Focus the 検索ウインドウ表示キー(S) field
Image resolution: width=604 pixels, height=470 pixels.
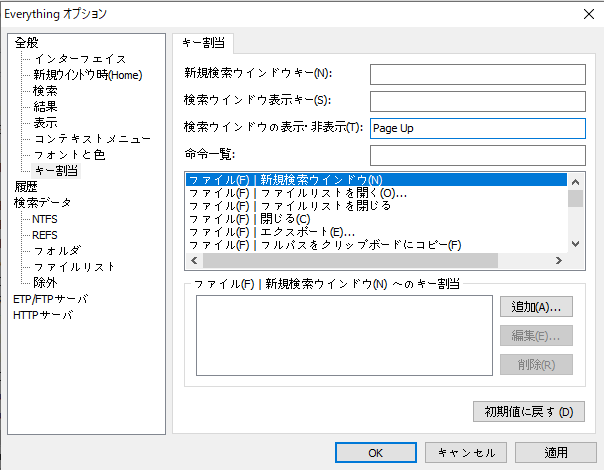click(478, 101)
